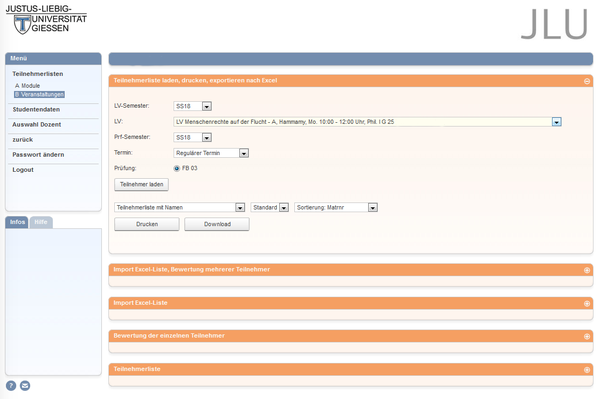Click the Import Excel-Liste section header
The width and height of the screenshot is (600, 399).
click(351, 303)
